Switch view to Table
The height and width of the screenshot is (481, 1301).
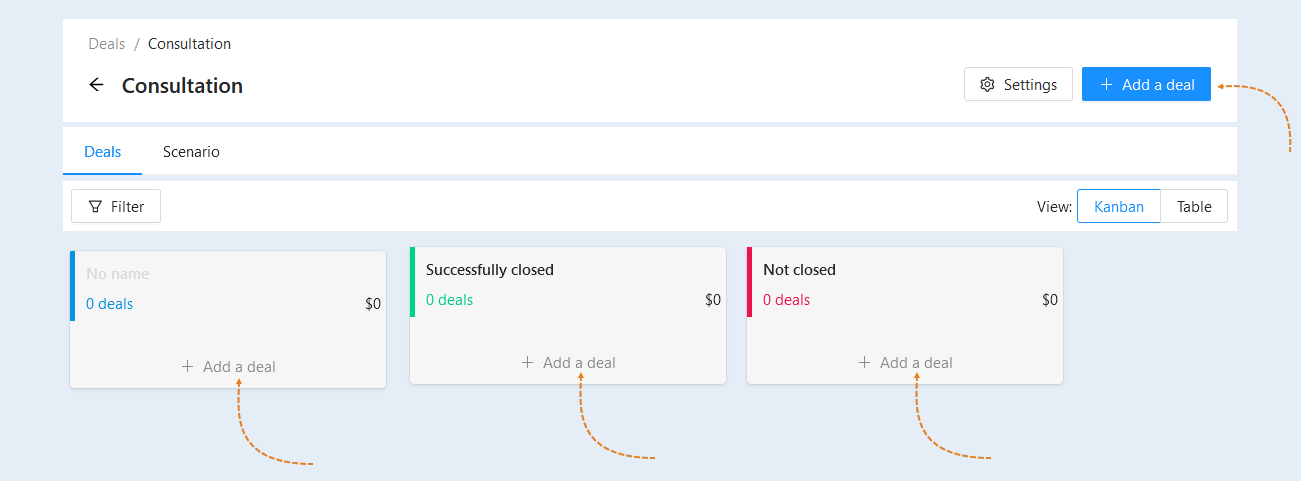pos(1194,207)
